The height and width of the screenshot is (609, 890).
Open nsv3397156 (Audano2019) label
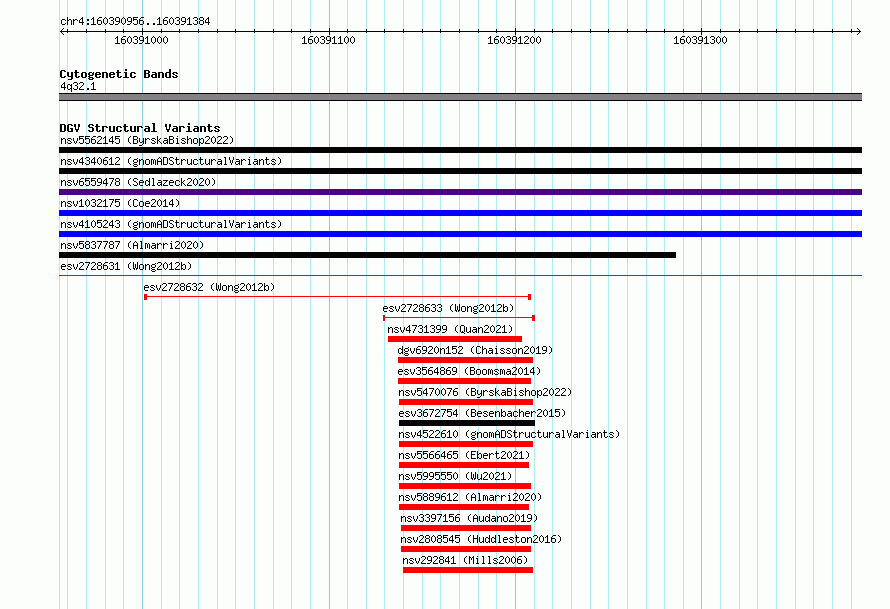click(x=469, y=518)
